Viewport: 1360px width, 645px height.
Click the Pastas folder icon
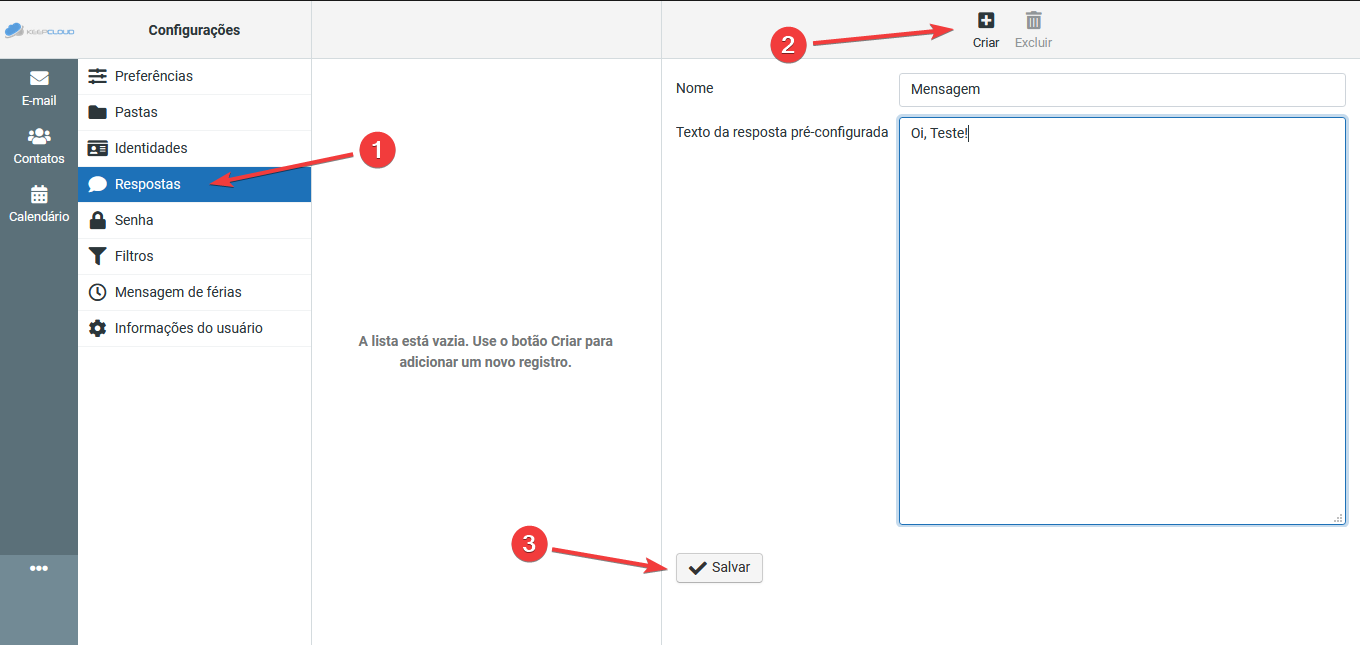click(x=97, y=112)
